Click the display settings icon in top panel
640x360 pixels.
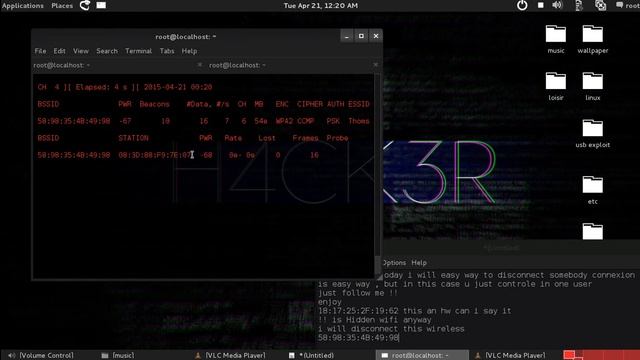(600, 5)
